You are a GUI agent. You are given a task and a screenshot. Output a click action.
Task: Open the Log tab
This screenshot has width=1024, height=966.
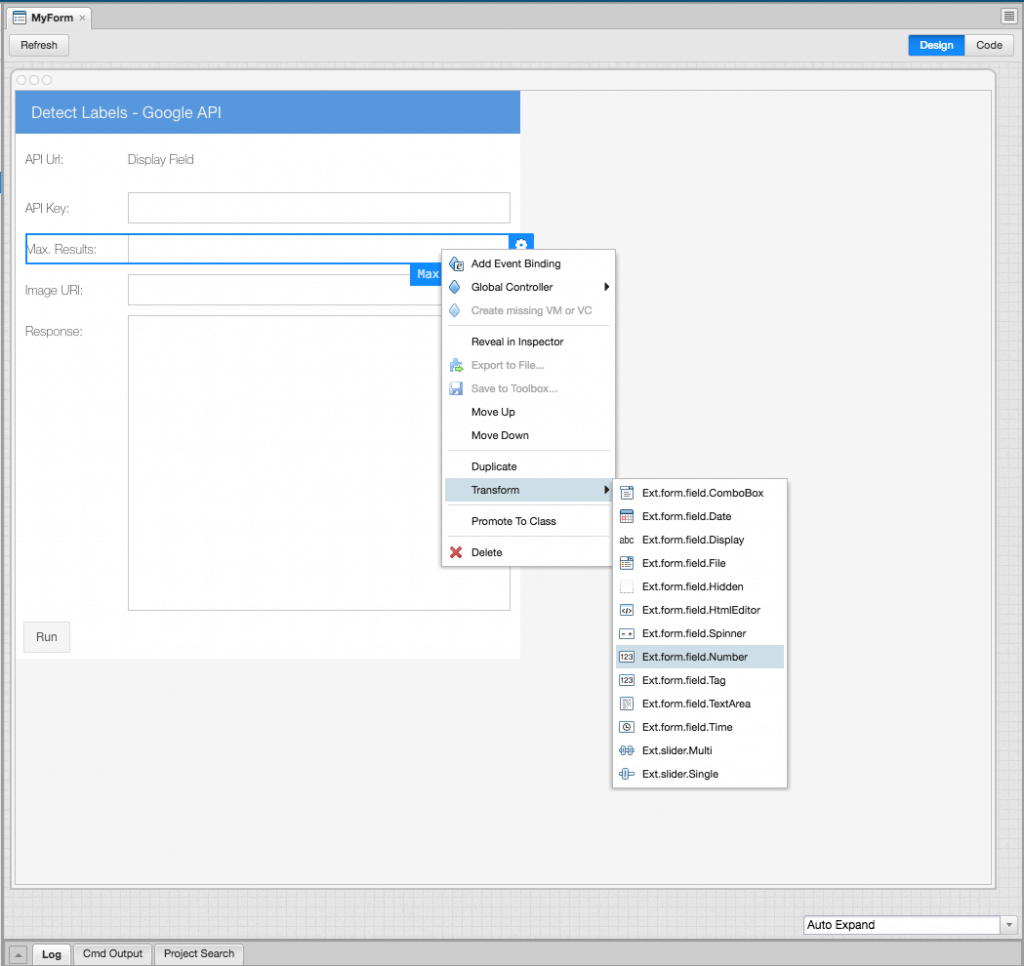click(51, 954)
